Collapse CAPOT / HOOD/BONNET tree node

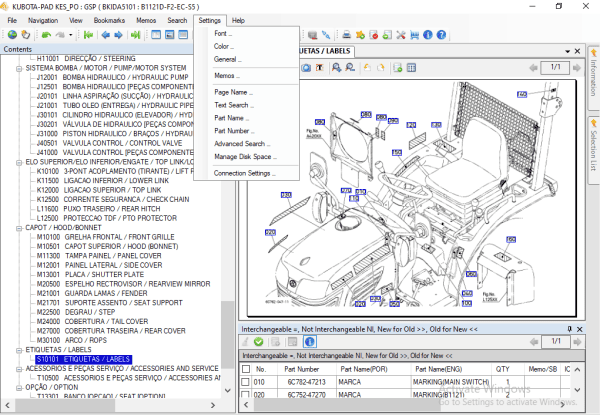click(19, 228)
